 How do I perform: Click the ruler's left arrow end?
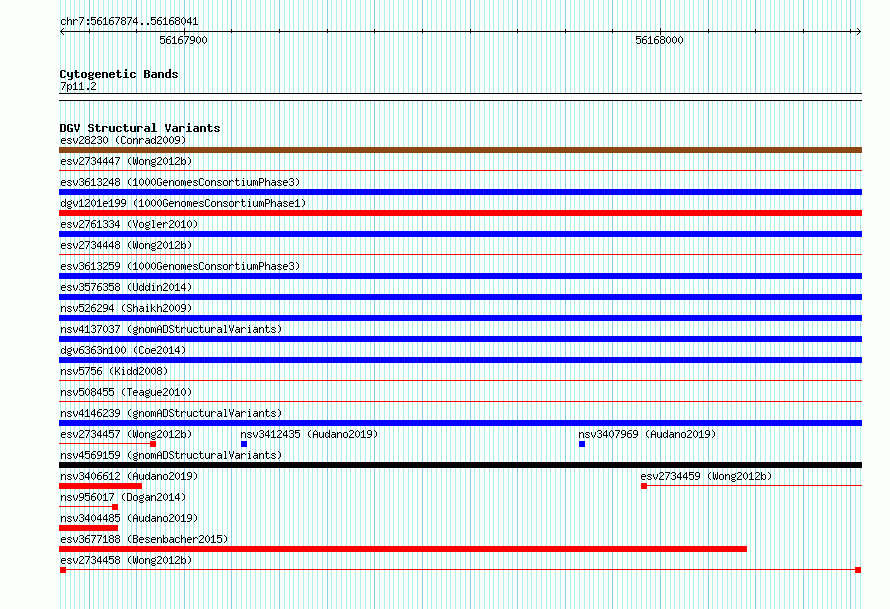coord(62,32)
